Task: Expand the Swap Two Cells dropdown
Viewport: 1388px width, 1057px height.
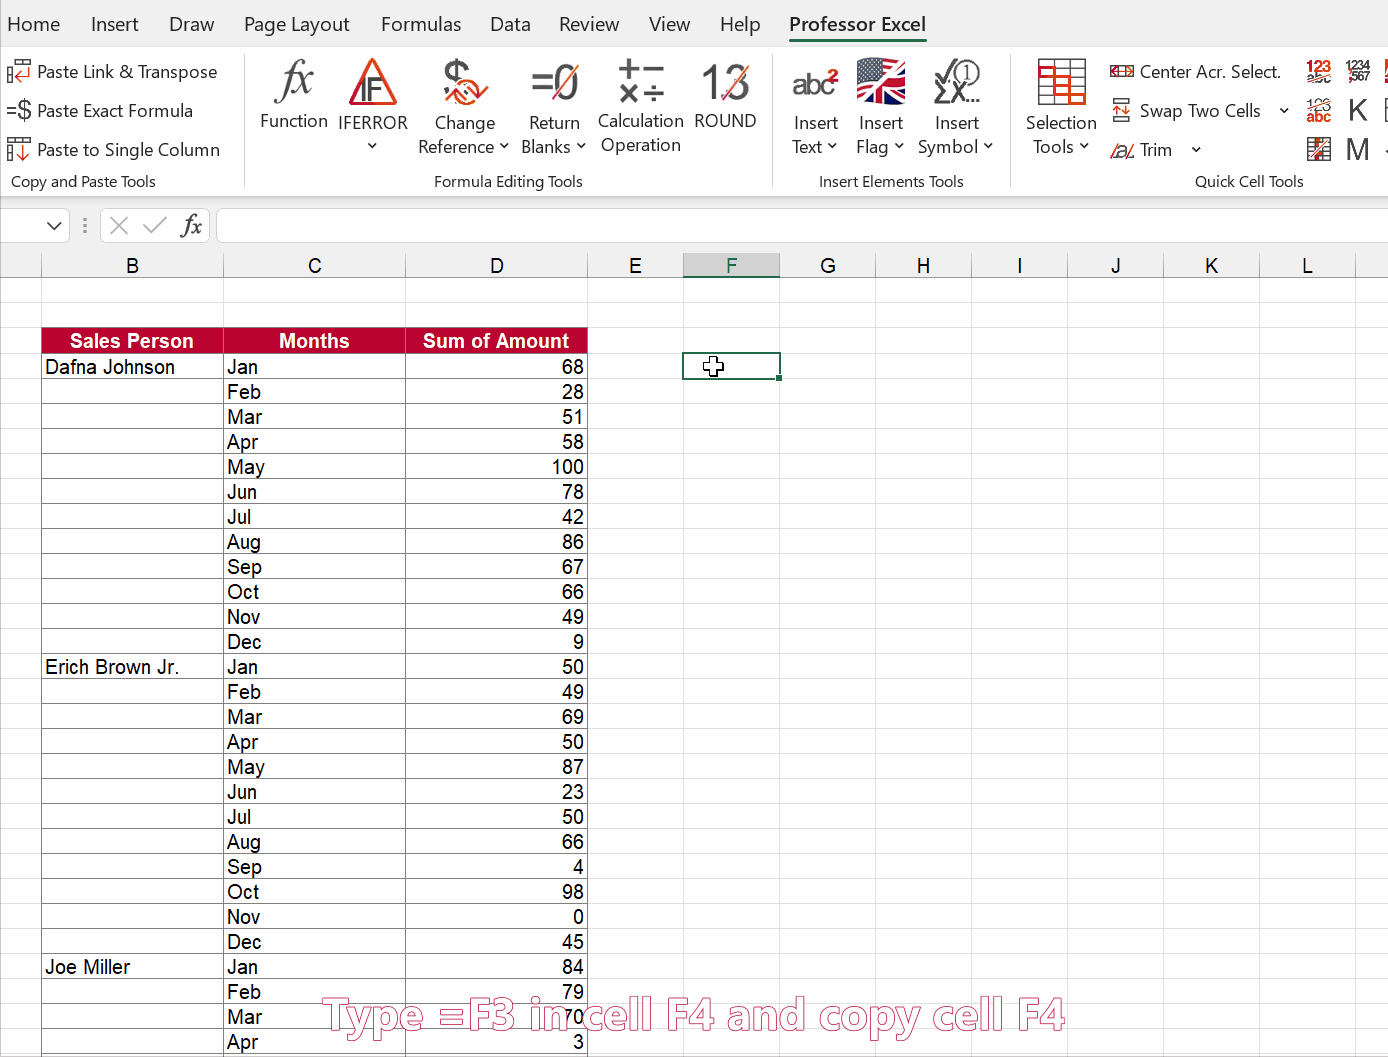Action: [1284, 110]
